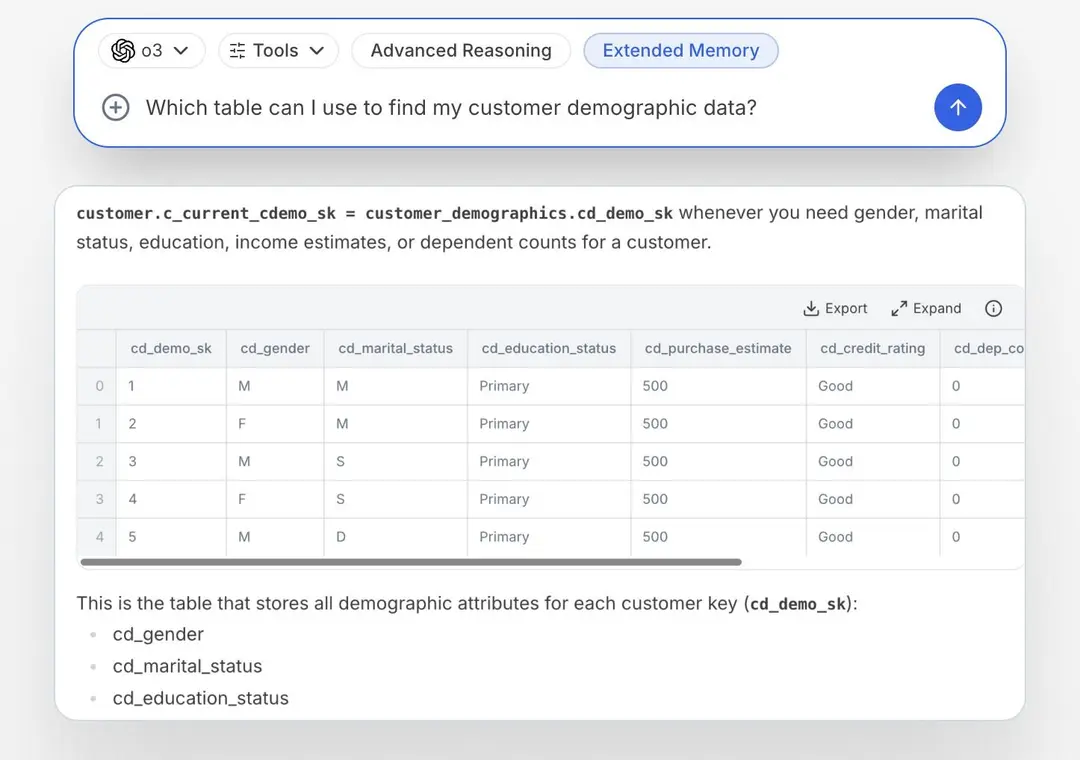The width and height of the screenshot is (1080, 760).
Task: Toggle Extended Memory pill
Action: pyautogui.click(x=681, y=50)
